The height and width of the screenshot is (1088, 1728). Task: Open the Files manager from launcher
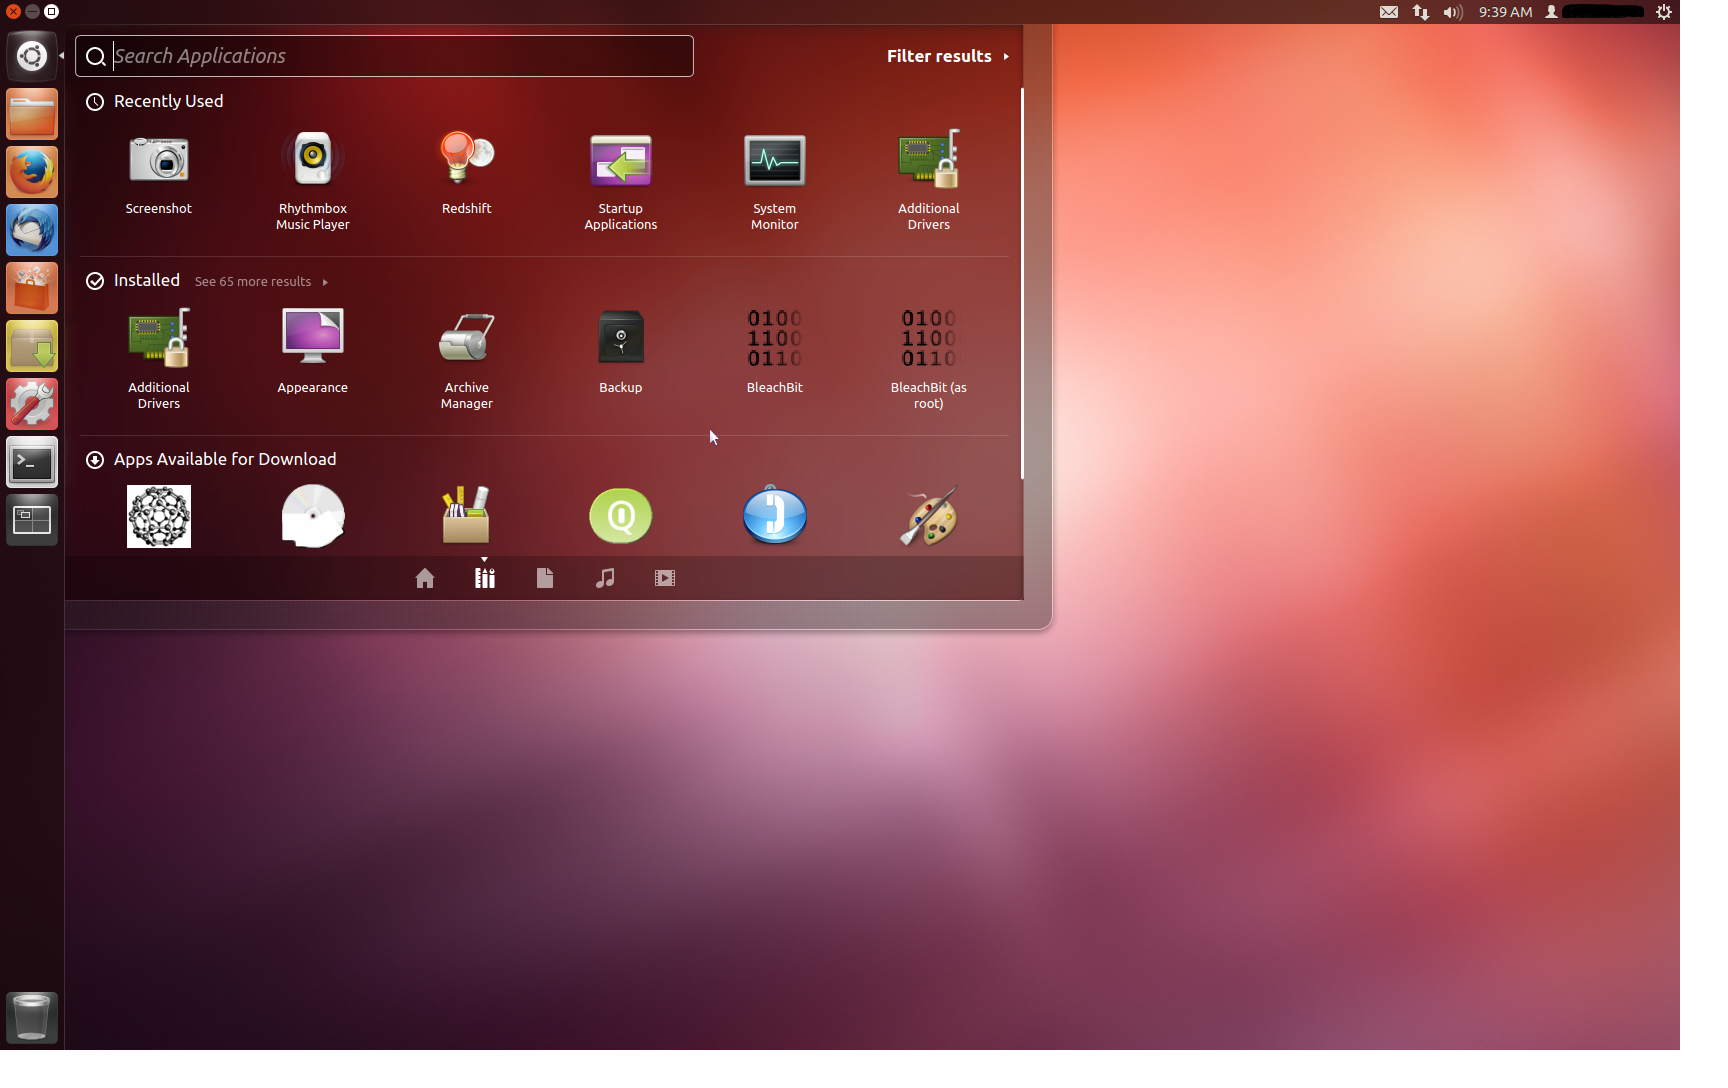coord(32,114)
